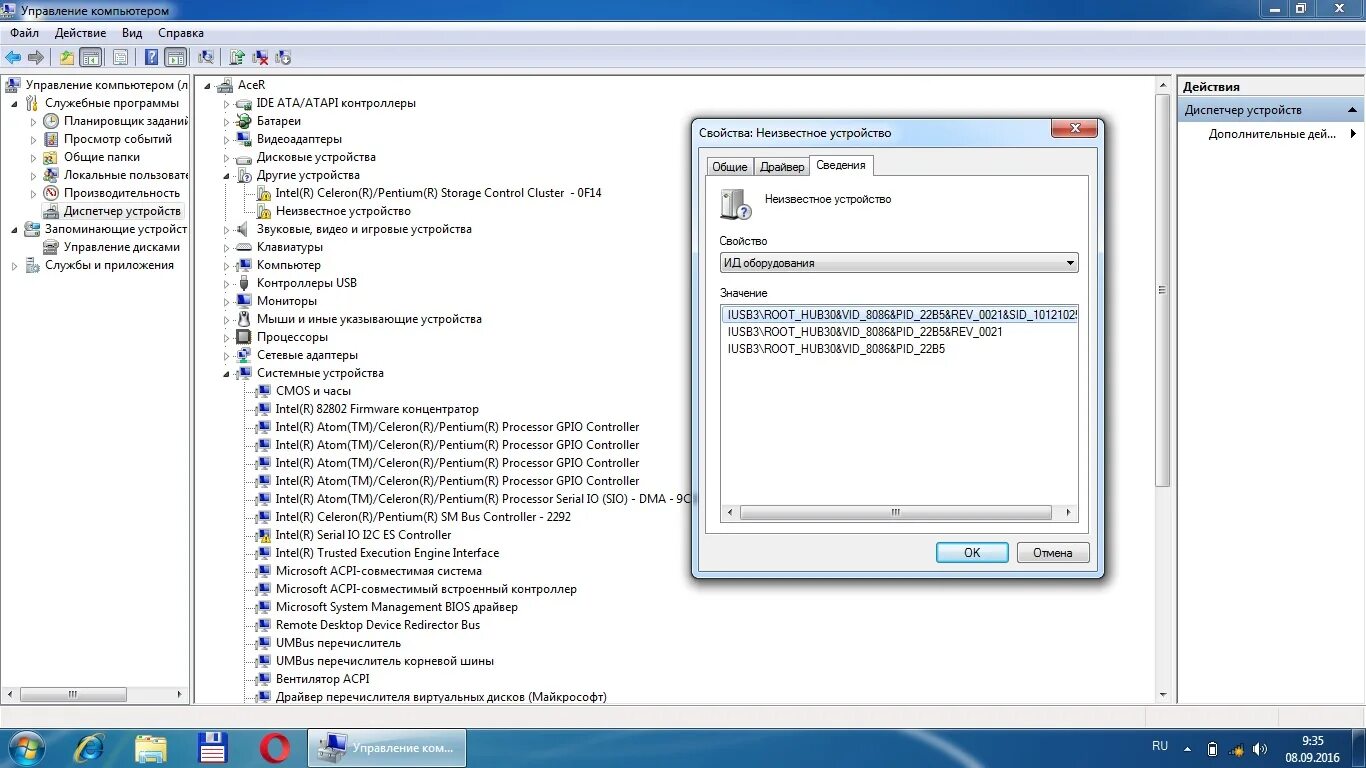The height and width of the screenshot is (768, 1366).
Task: Open the Start menu orb
Action: tap(26, 747)
